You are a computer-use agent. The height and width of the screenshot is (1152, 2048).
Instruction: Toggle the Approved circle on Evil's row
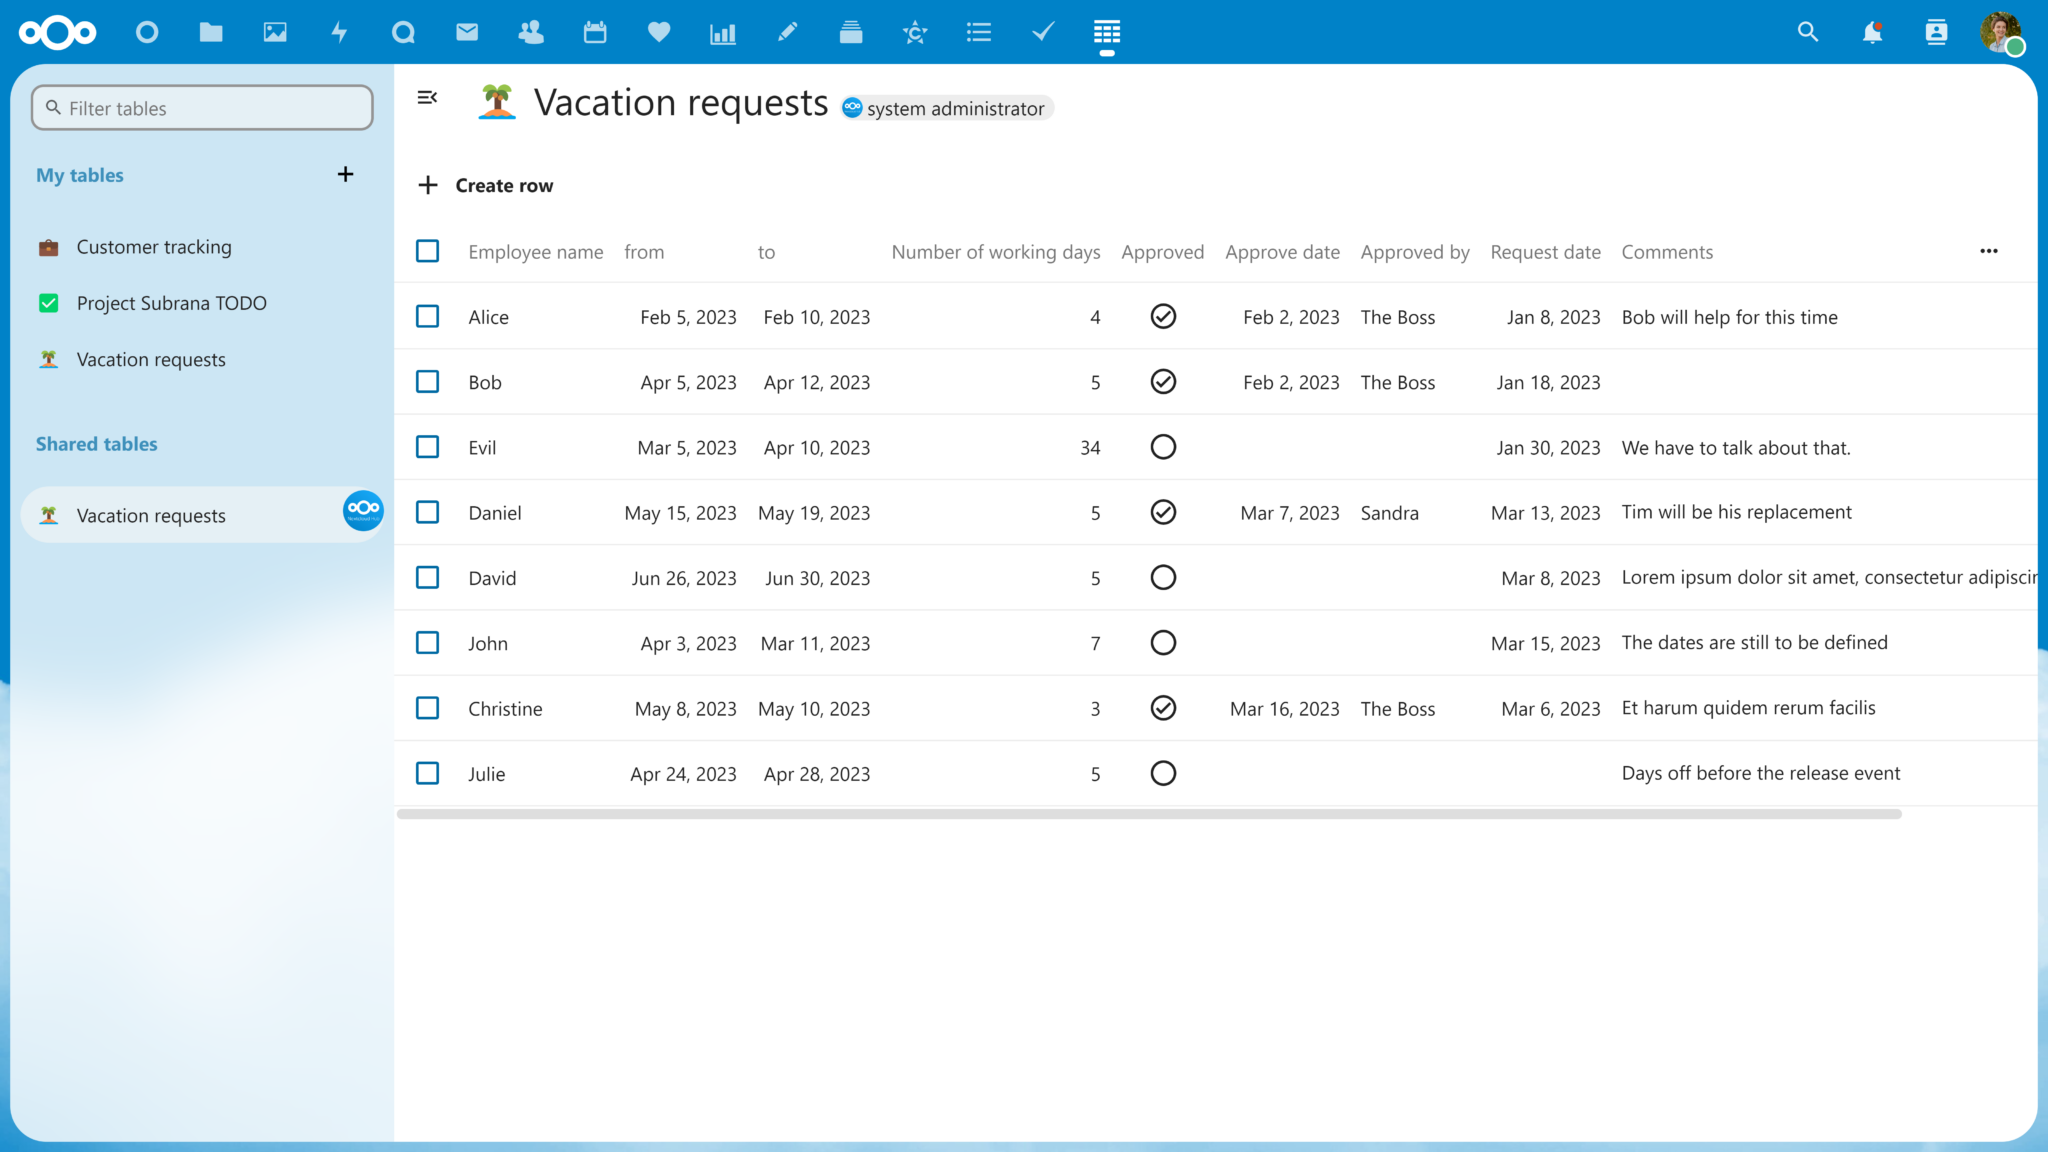1163,447
